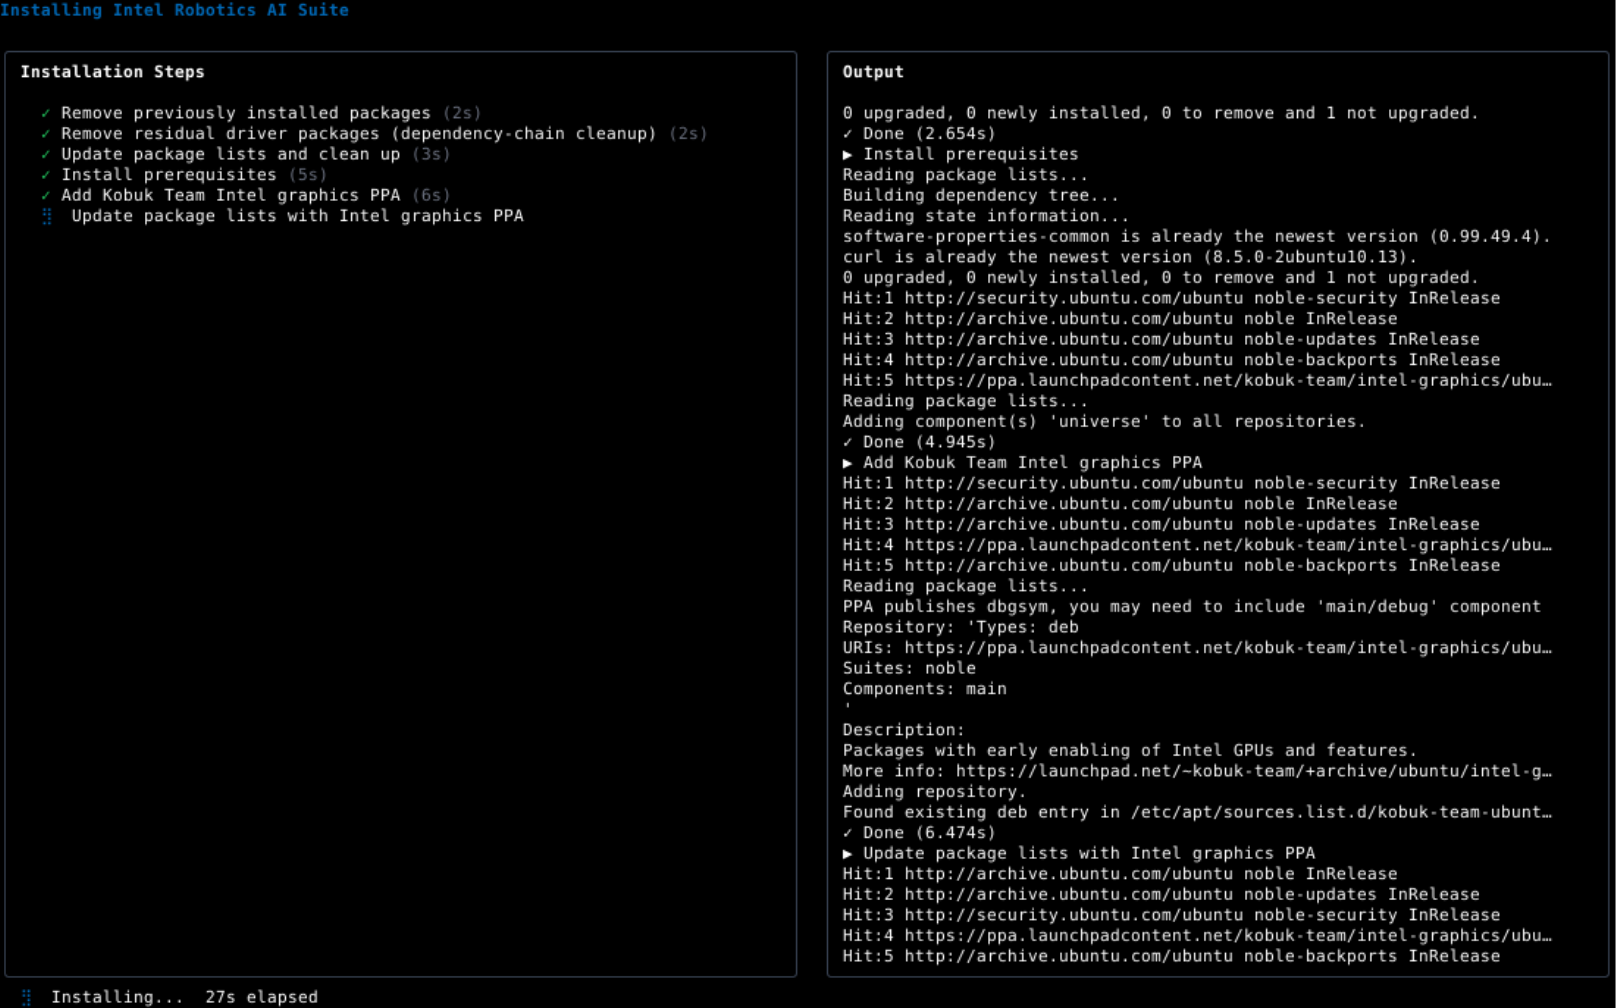Image resolution: width=1616 pixels, height=1008 pixels.
Task: Click the checkmark beside "Update package lists and clean up"
Action: point(46,155)
